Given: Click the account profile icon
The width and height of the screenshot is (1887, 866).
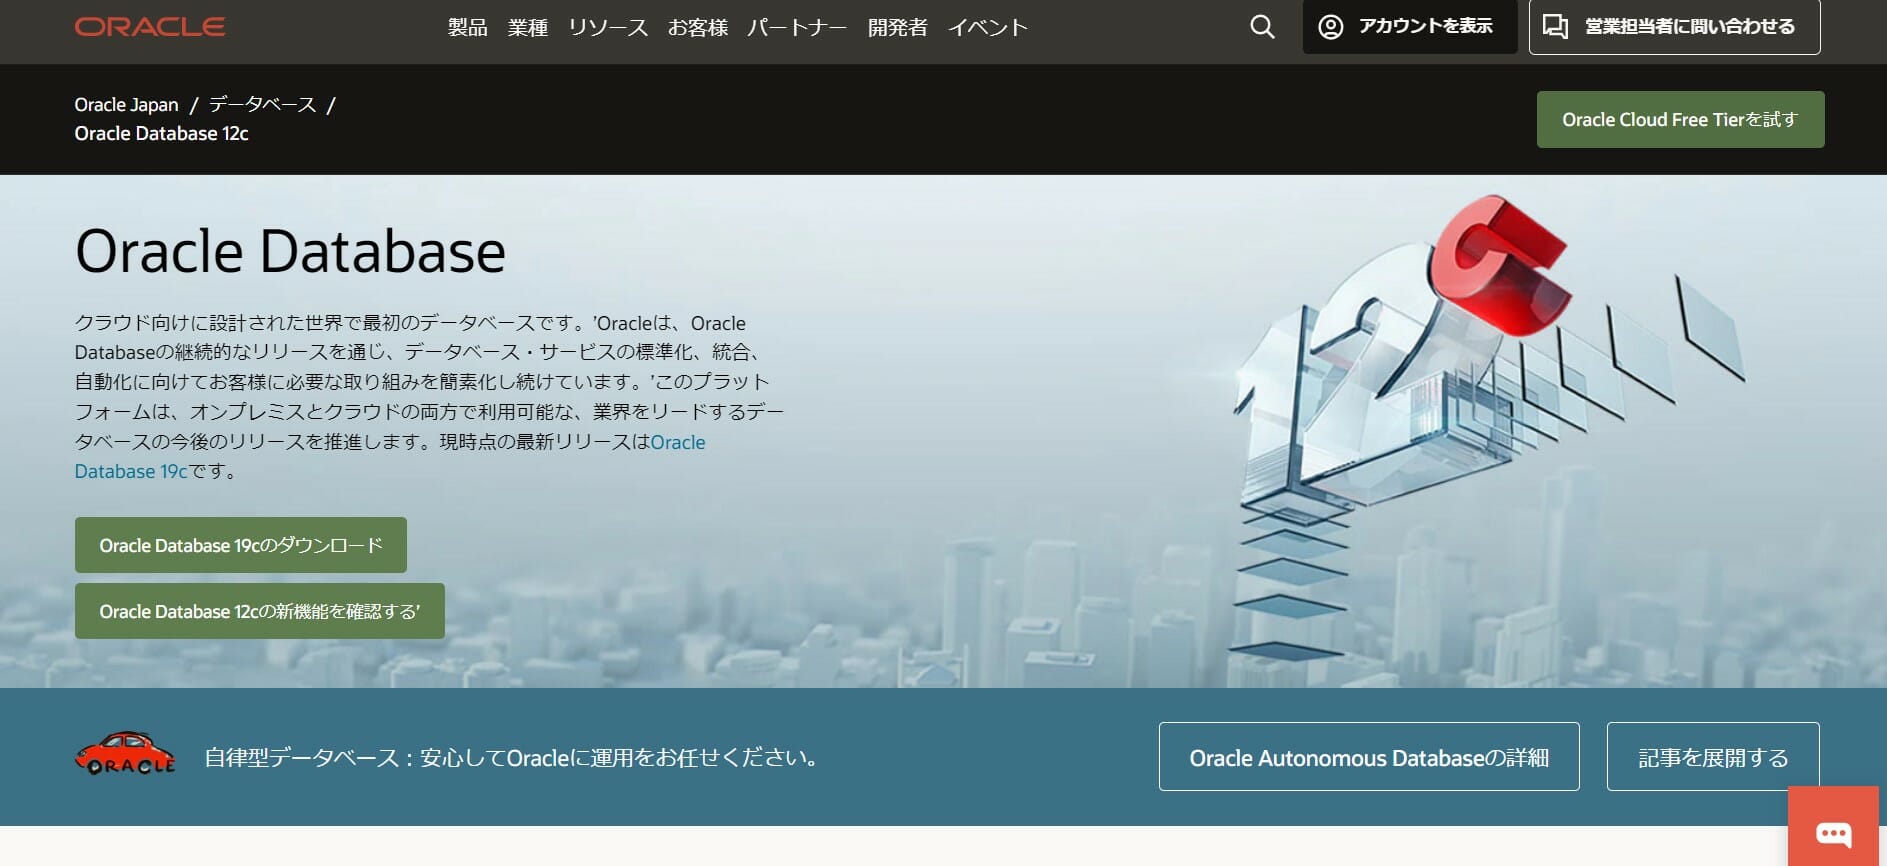Looking at the screenshot, I should pyautogui.click(x=1330, y=27).
